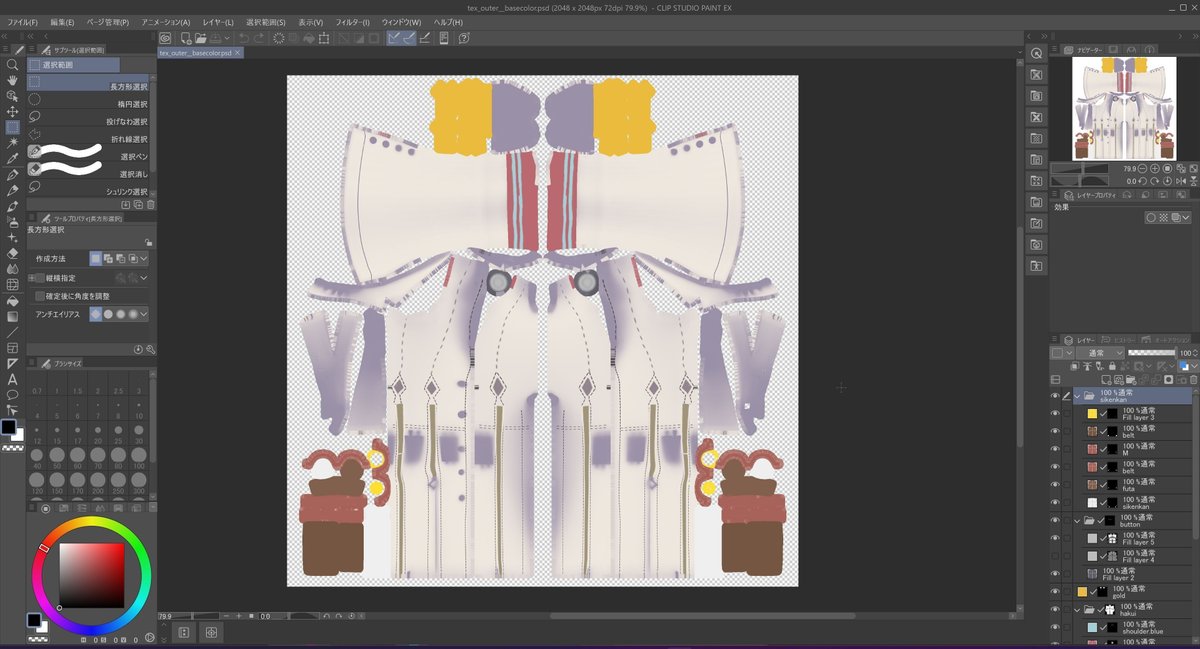Expand the effect options dropdown in Layer Property
The image size is (1200, 649).
click(x=1187, y=217)
